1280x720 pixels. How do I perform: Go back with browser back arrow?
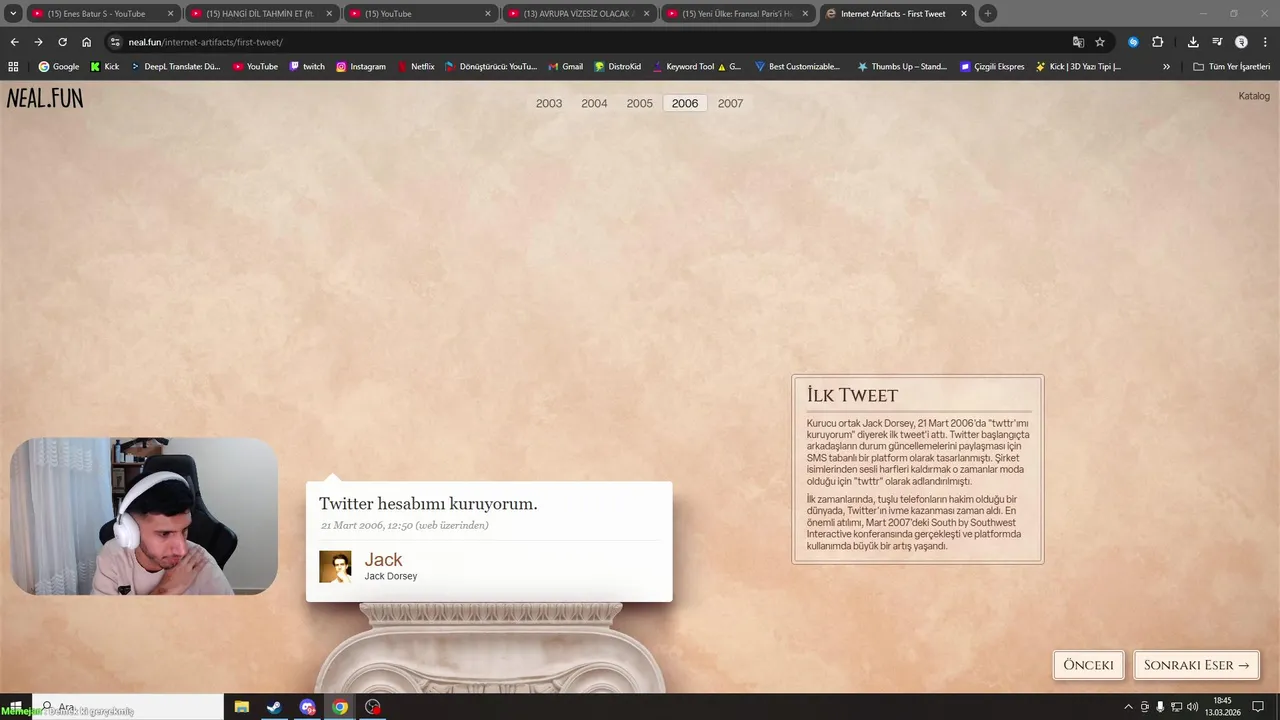[x=14, y=42]
